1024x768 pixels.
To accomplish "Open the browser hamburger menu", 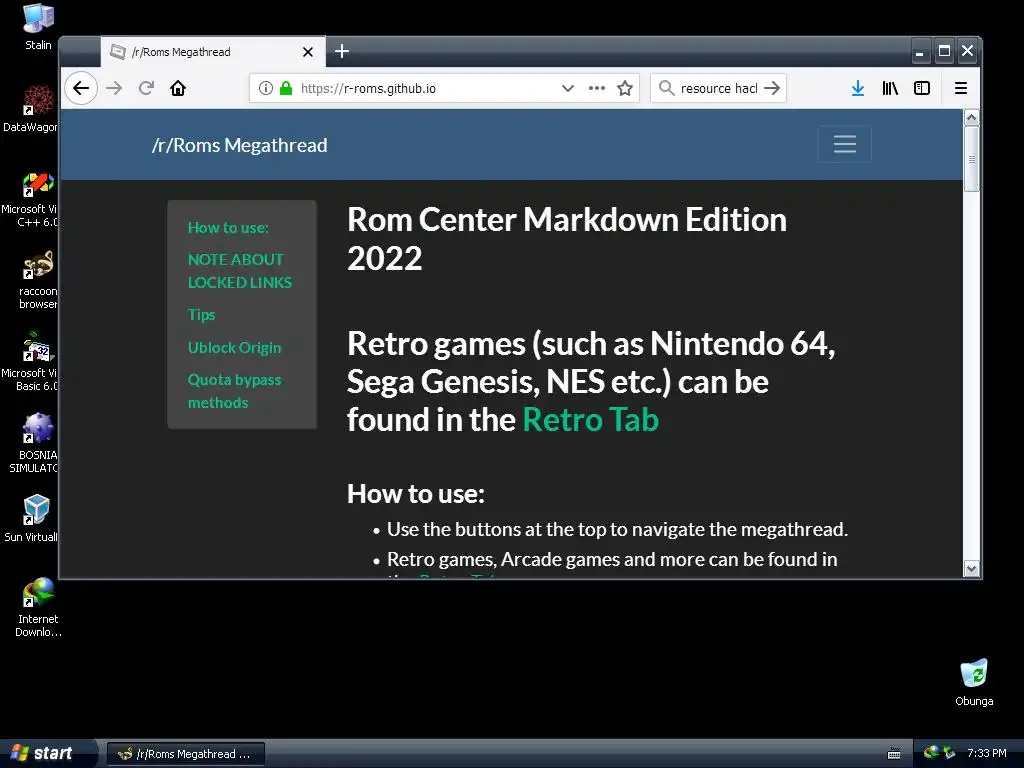I will click(961, 88).
